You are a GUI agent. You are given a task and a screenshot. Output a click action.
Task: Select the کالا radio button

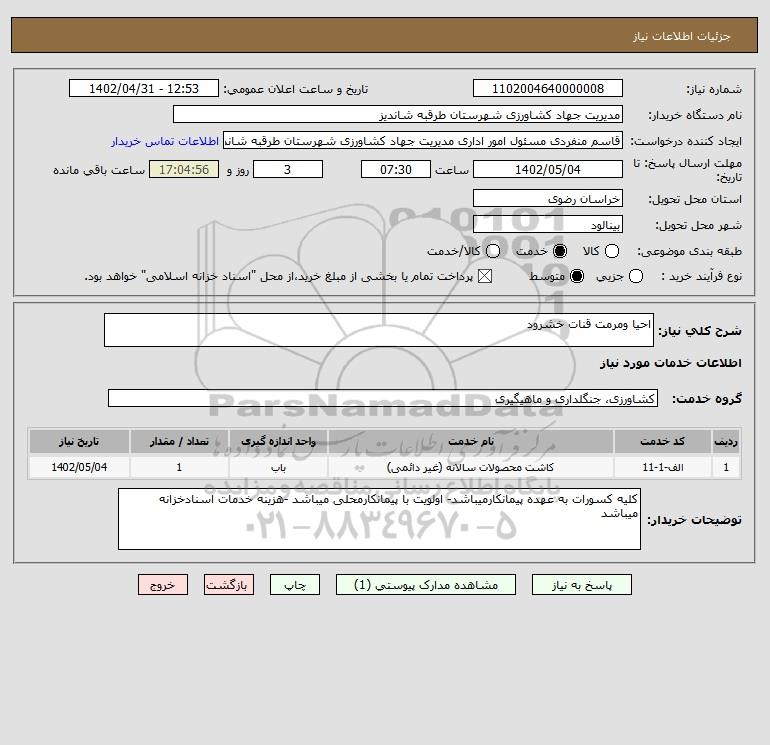pos(611,251)
